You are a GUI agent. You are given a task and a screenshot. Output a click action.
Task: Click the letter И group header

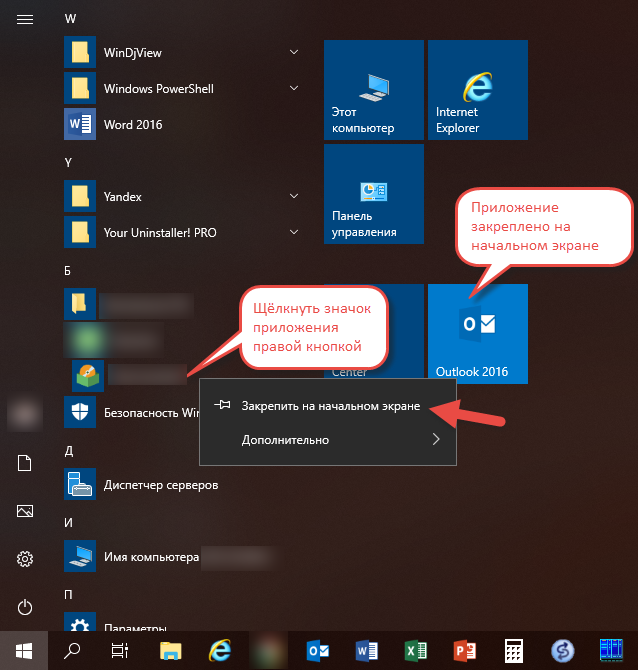68,523
